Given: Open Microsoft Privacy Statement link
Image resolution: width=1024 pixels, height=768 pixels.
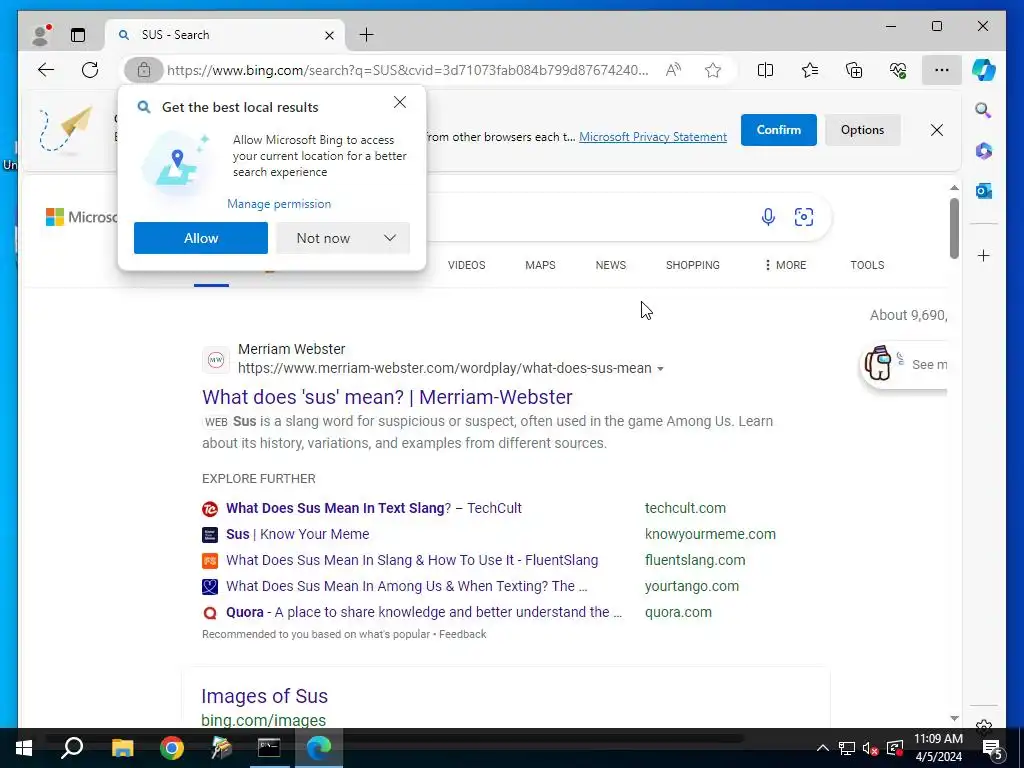Looking at the screenshot, I should tap(652, 136).
